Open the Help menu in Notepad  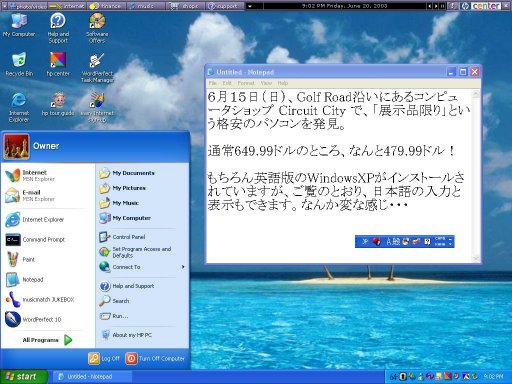coord(283,83)
